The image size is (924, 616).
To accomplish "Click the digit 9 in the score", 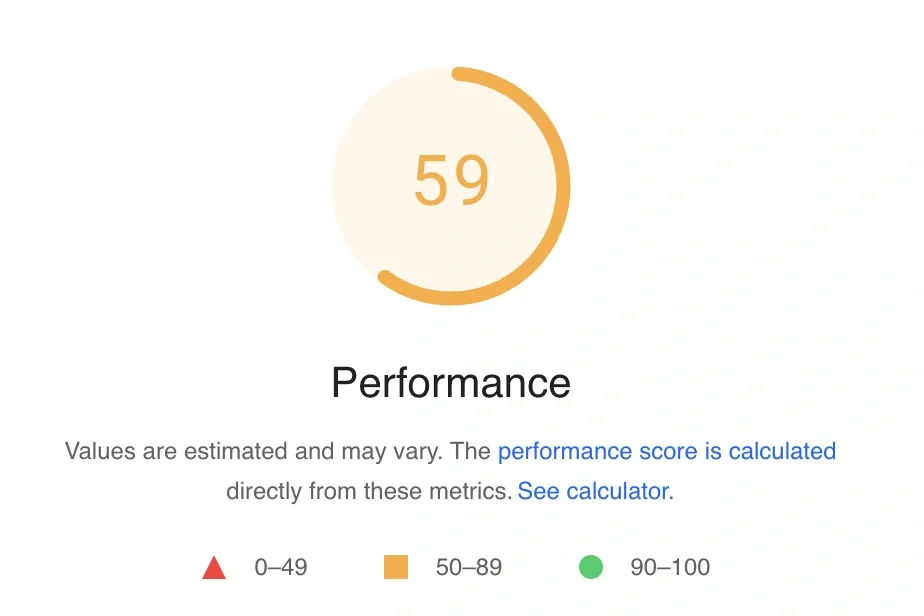I will pos(472,180).
